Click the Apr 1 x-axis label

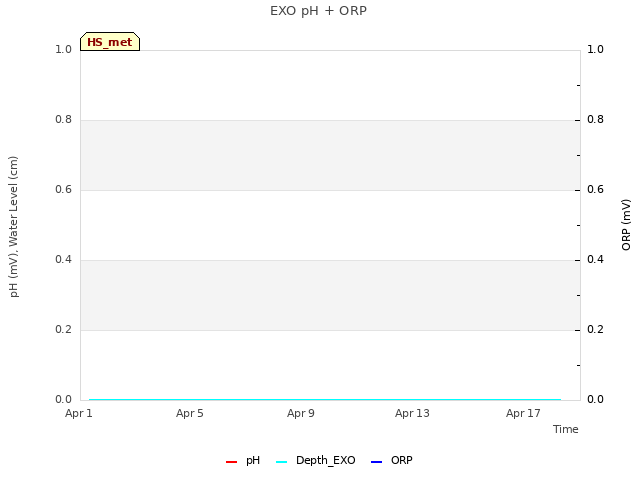point(79,413)
